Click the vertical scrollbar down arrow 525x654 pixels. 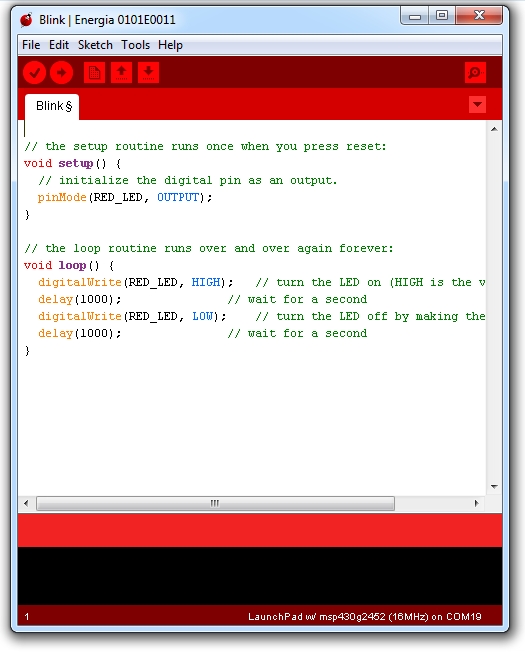494,486
